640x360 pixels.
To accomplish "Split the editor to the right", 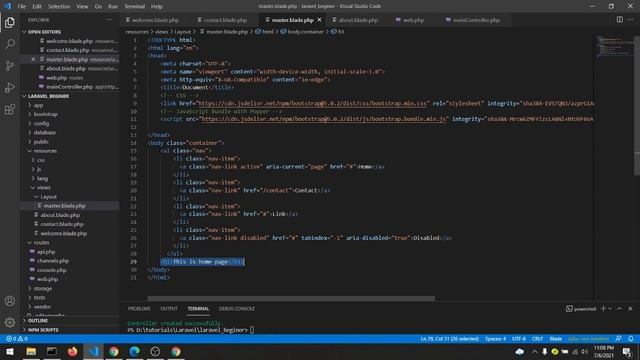I will click(620, 20).
